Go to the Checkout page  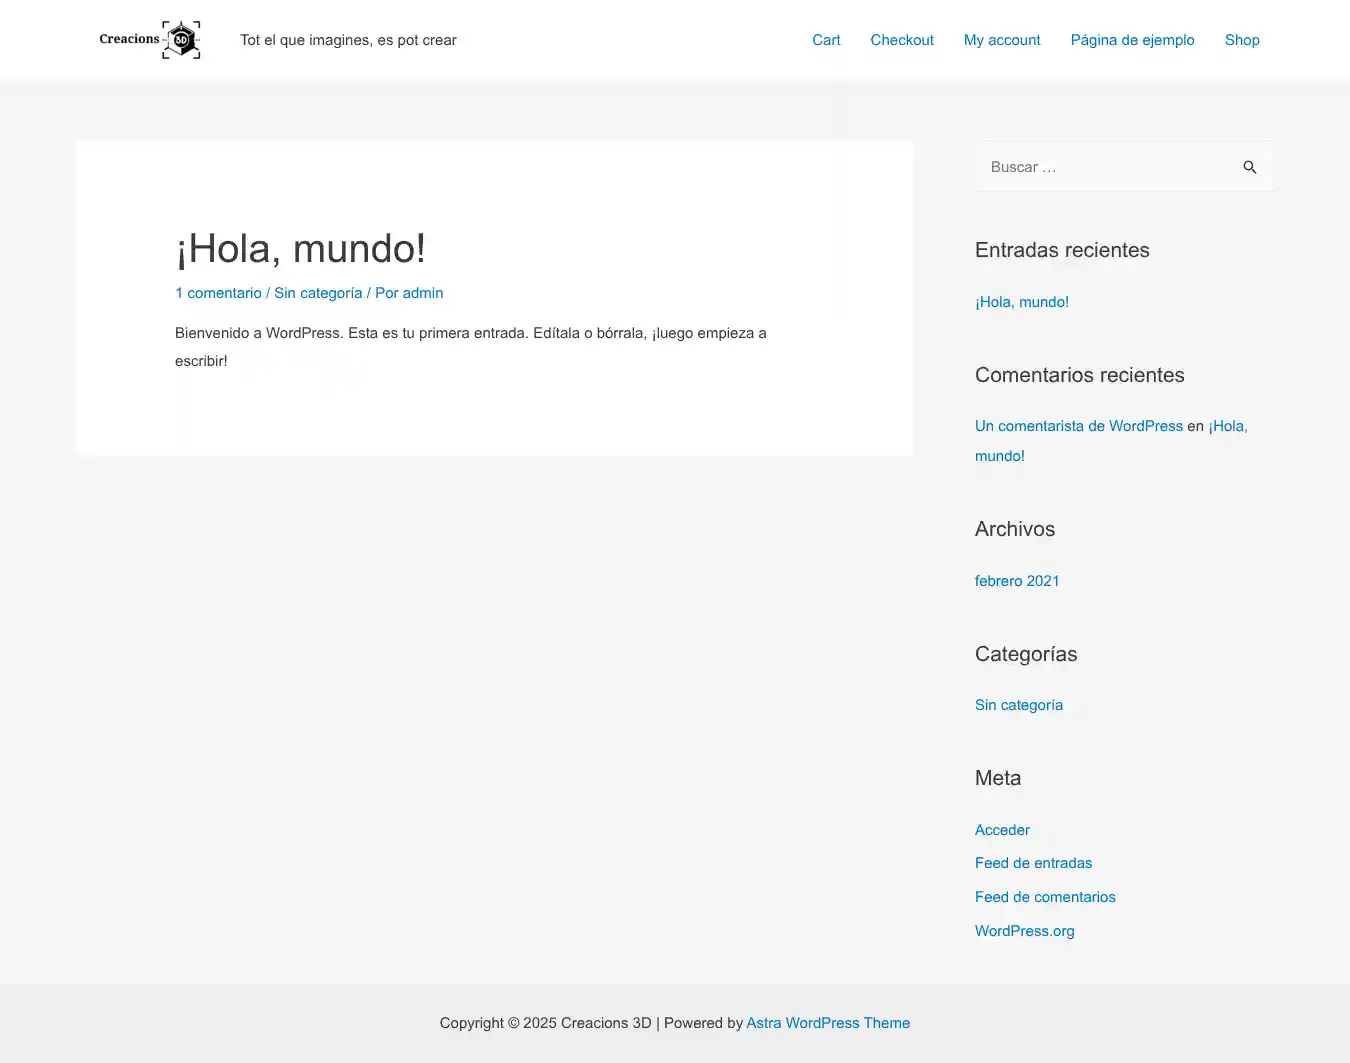(x=901, y=40)
